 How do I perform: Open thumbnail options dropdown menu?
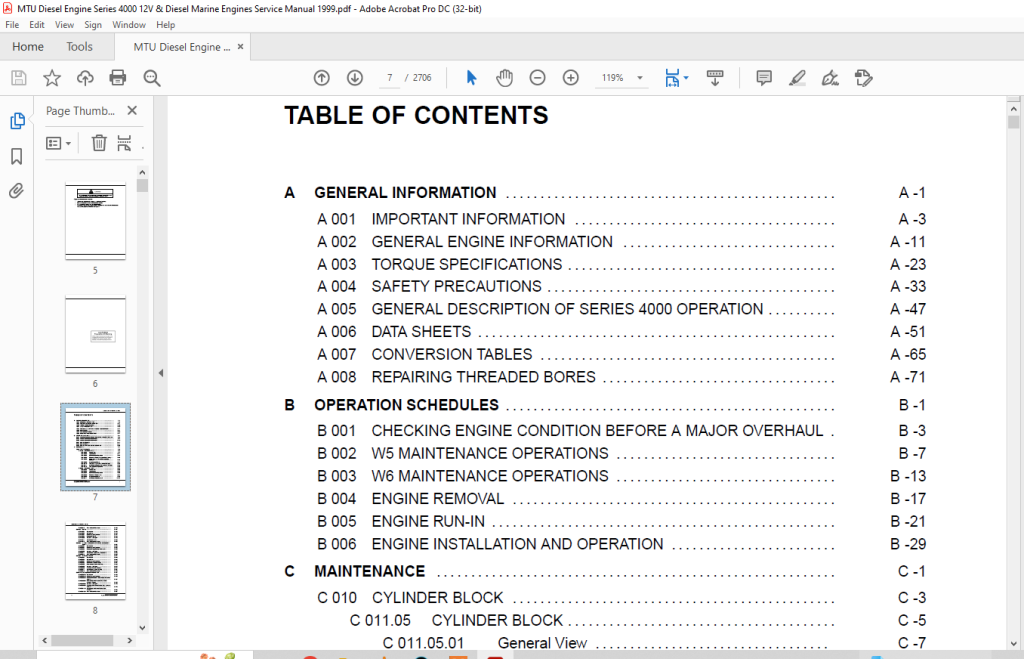tap(59, 143)
